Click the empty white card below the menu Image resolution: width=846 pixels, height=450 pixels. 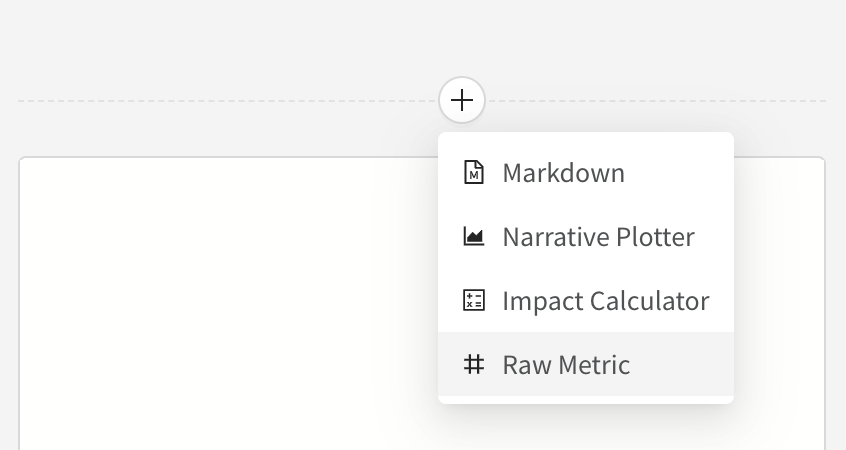click(220, 300)
